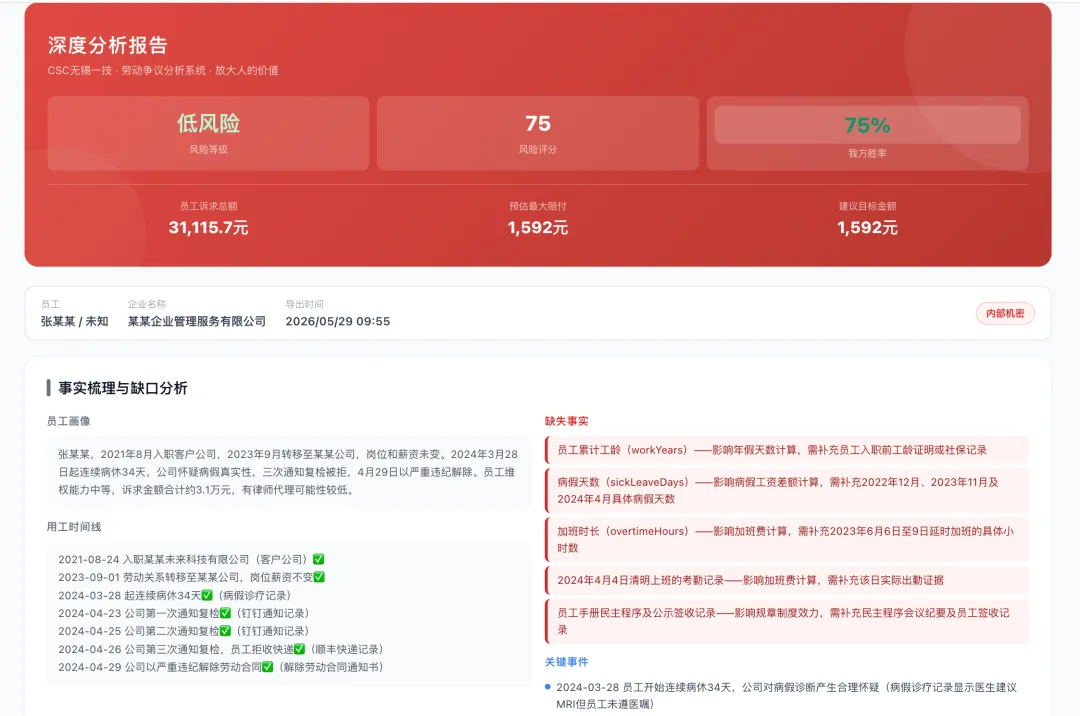Click the 关键事件 heading
1080x716 pixels.
pyautogui.click(x=566, y=662)
